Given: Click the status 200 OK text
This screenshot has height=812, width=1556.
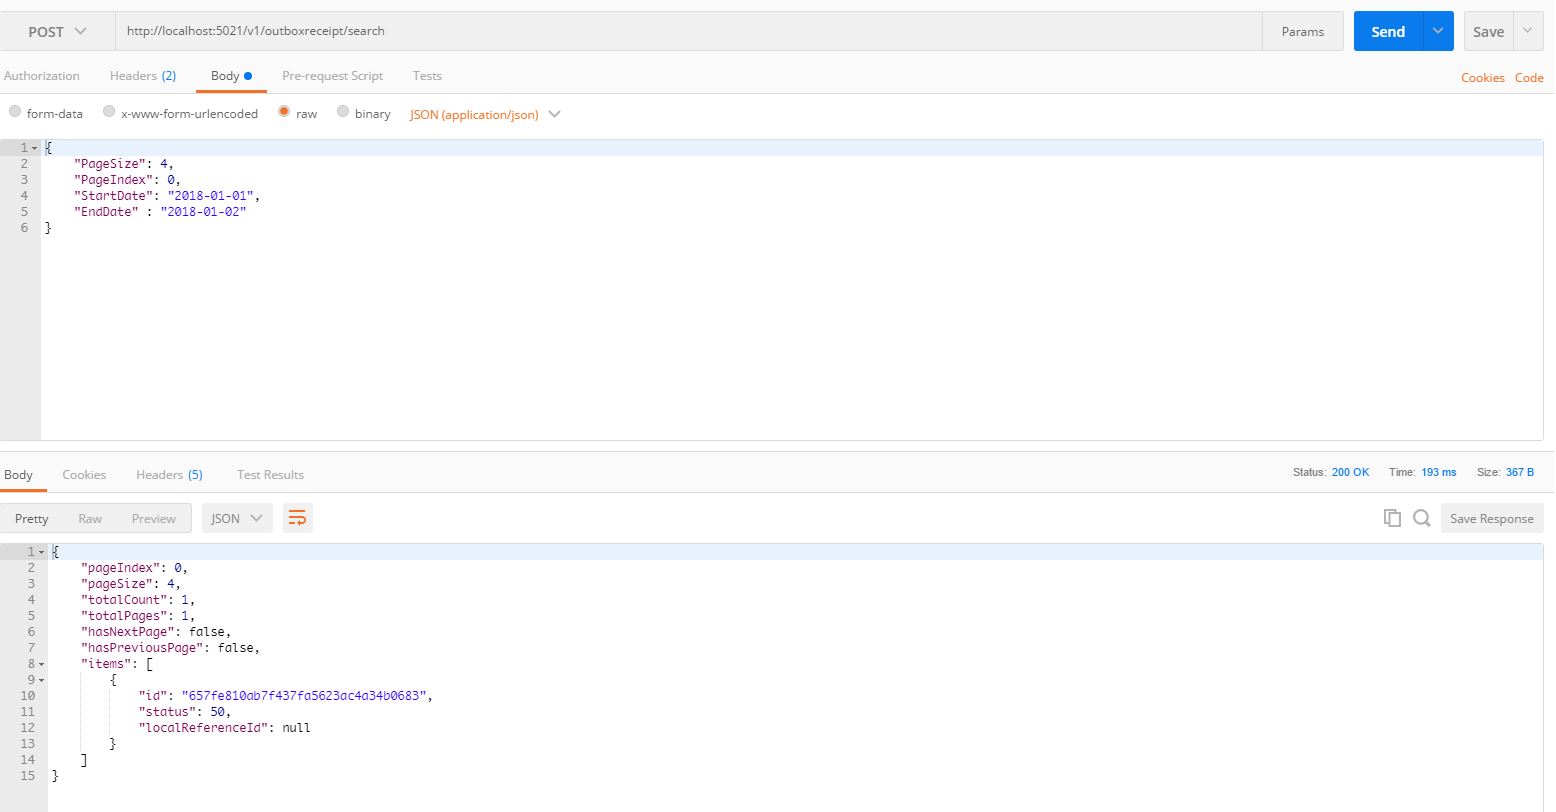Looking at the screenshot, I should (x=1350, y=472).
